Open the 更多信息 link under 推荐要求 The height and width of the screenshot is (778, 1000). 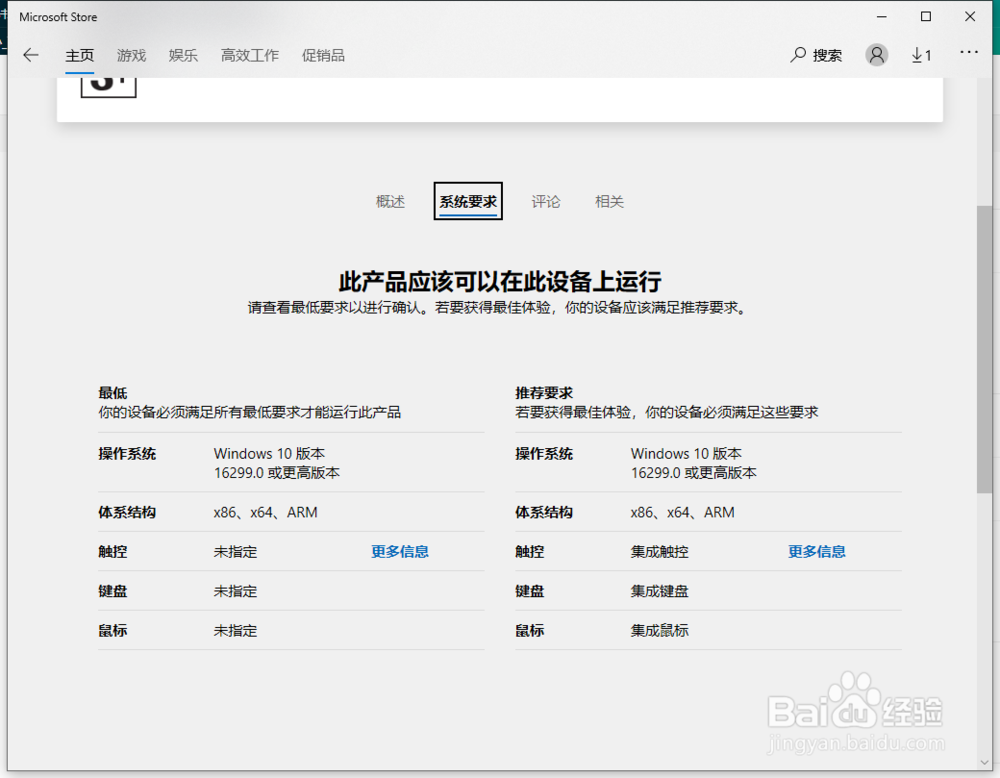815,551
